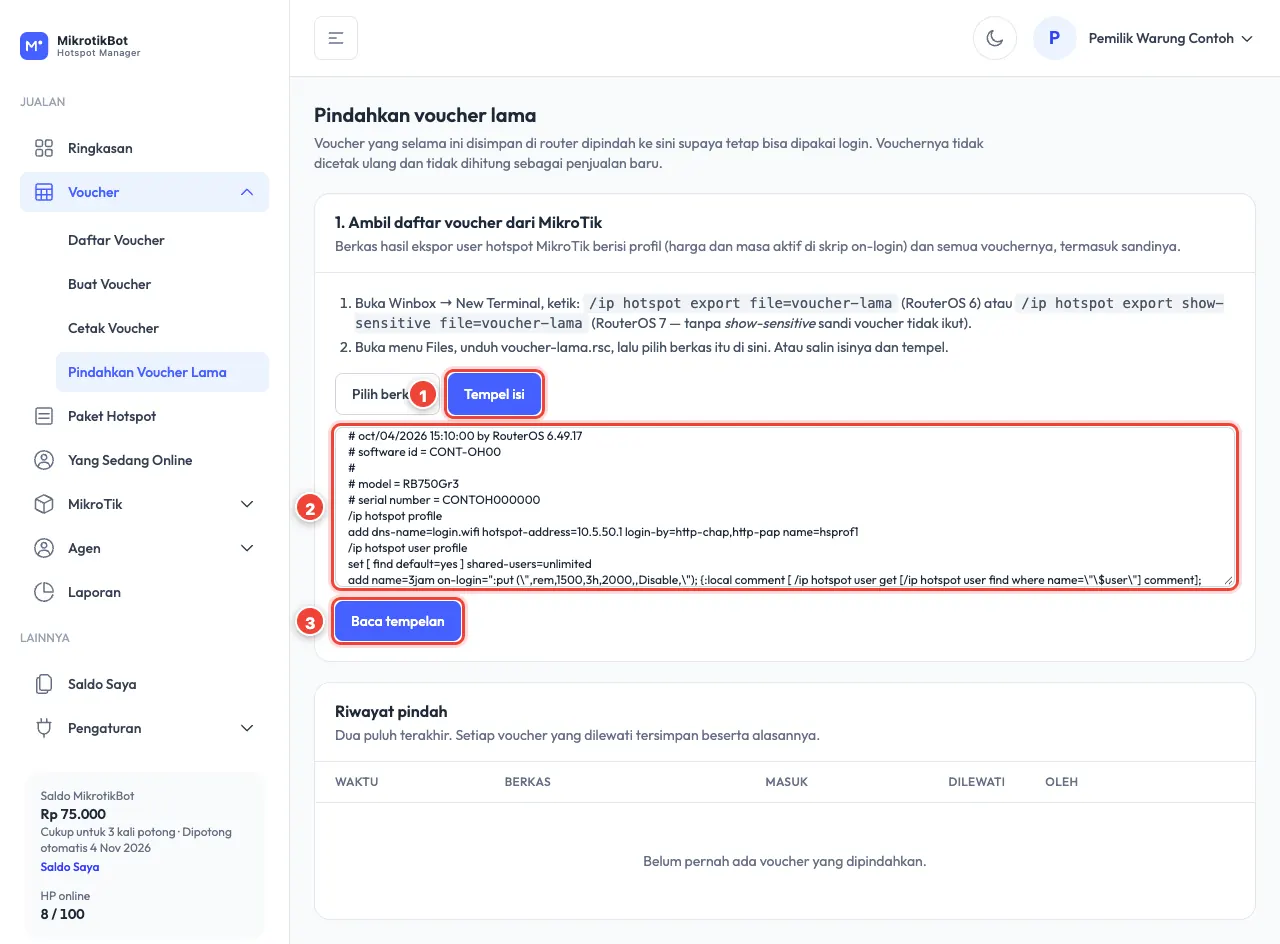This screenshot has width=1280, height=944.
Task: Select Cetak Voucher menu item
Action: 162,328
